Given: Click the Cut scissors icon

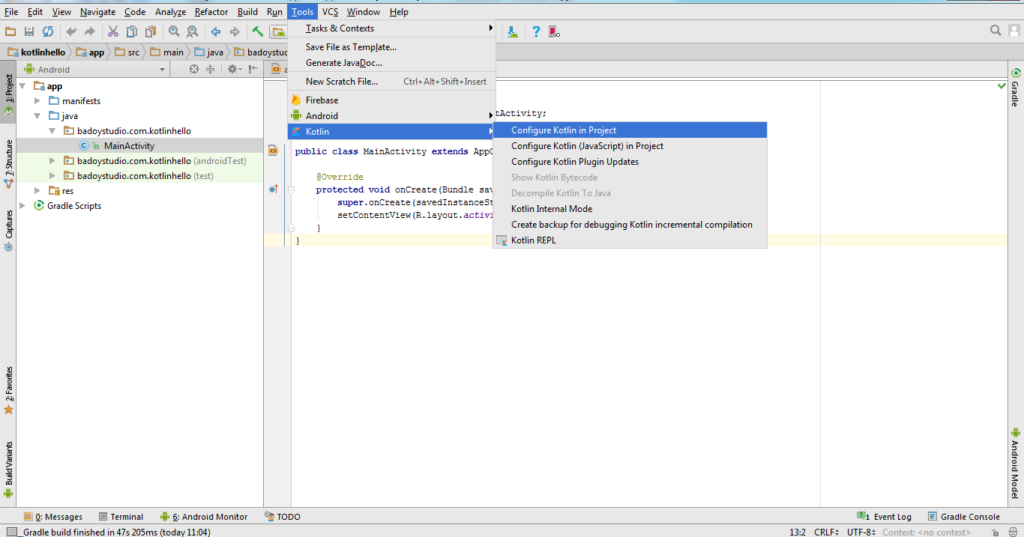Looking at the screenshot, I should pos(113,32).
